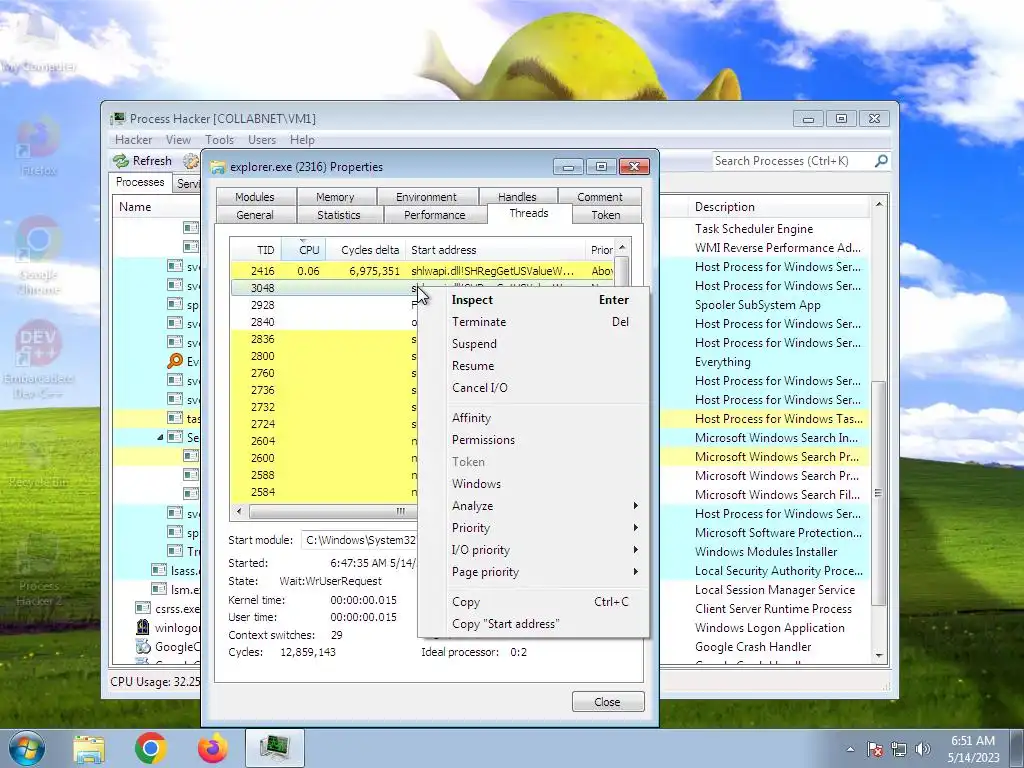Open the Users menu
Screen dimensions: 1024x768
point(262,140)
